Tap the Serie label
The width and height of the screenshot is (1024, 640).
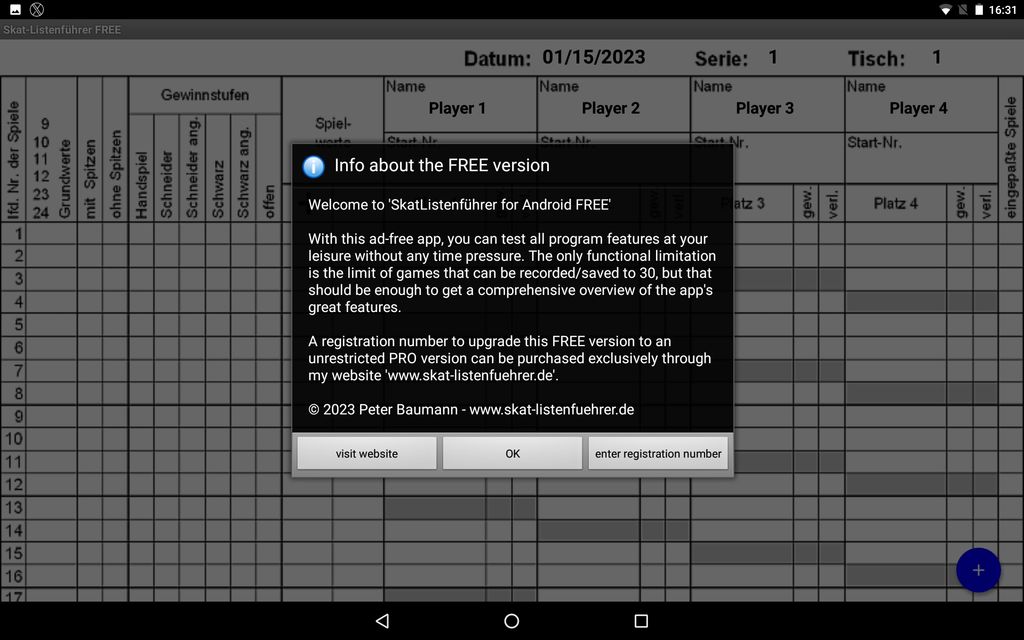[x=721, y=59]
